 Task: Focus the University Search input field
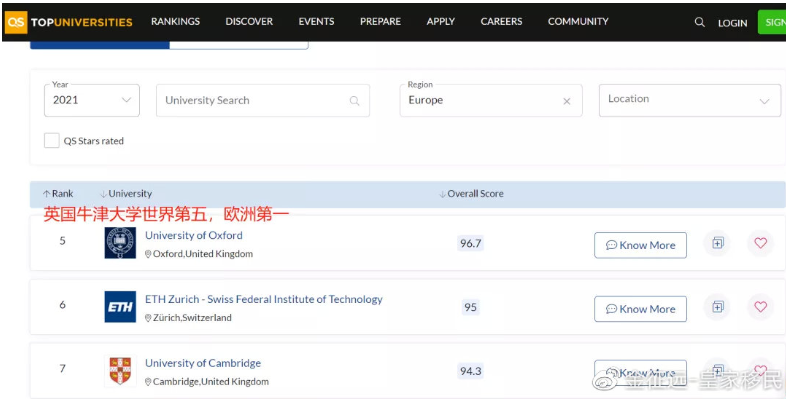263,100
